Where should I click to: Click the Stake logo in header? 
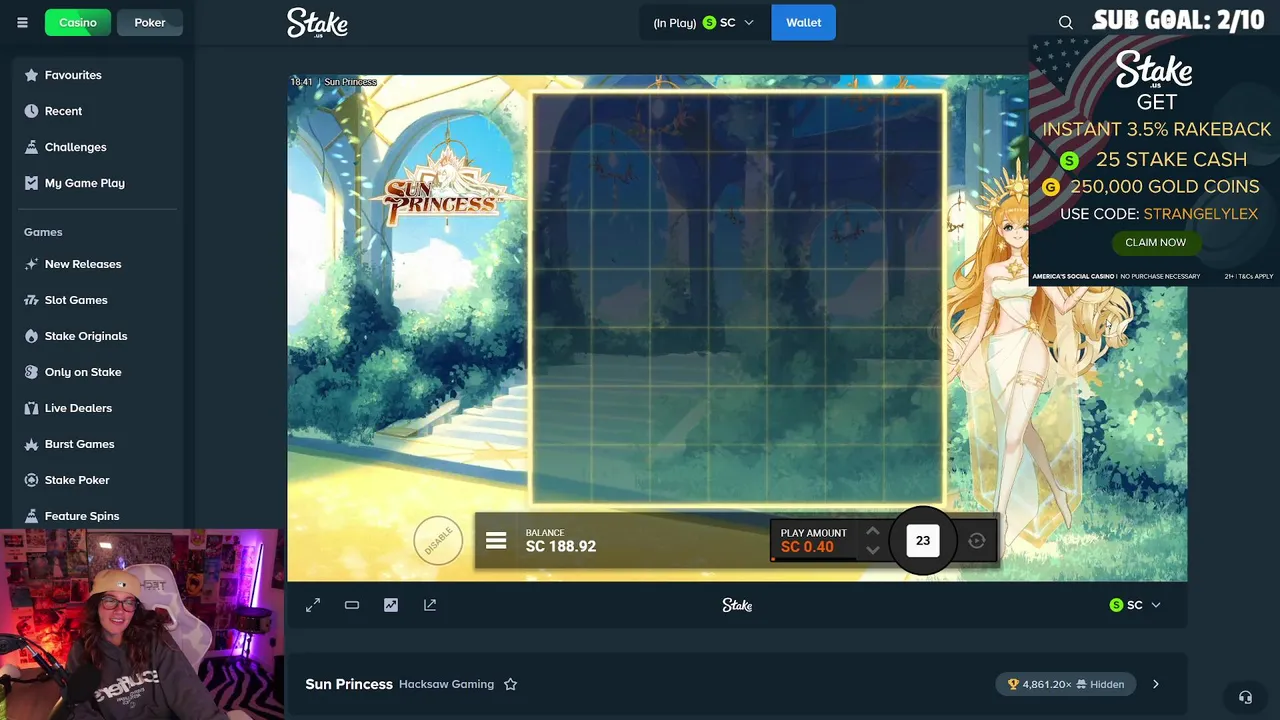(317, 22)
